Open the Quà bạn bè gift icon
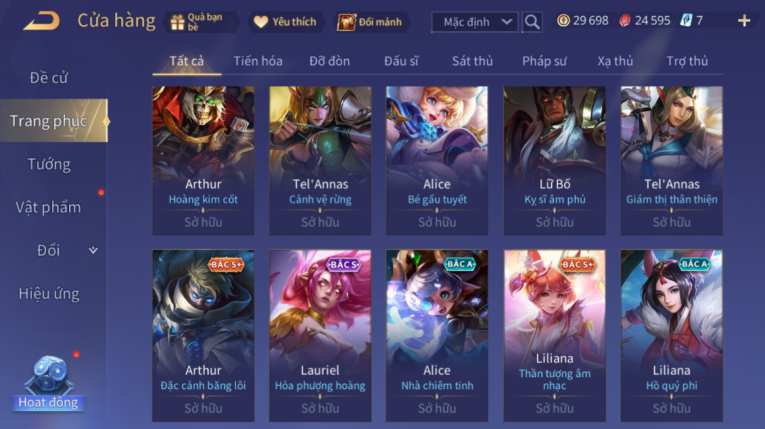765x429 pixels. (x=178, y=22)
